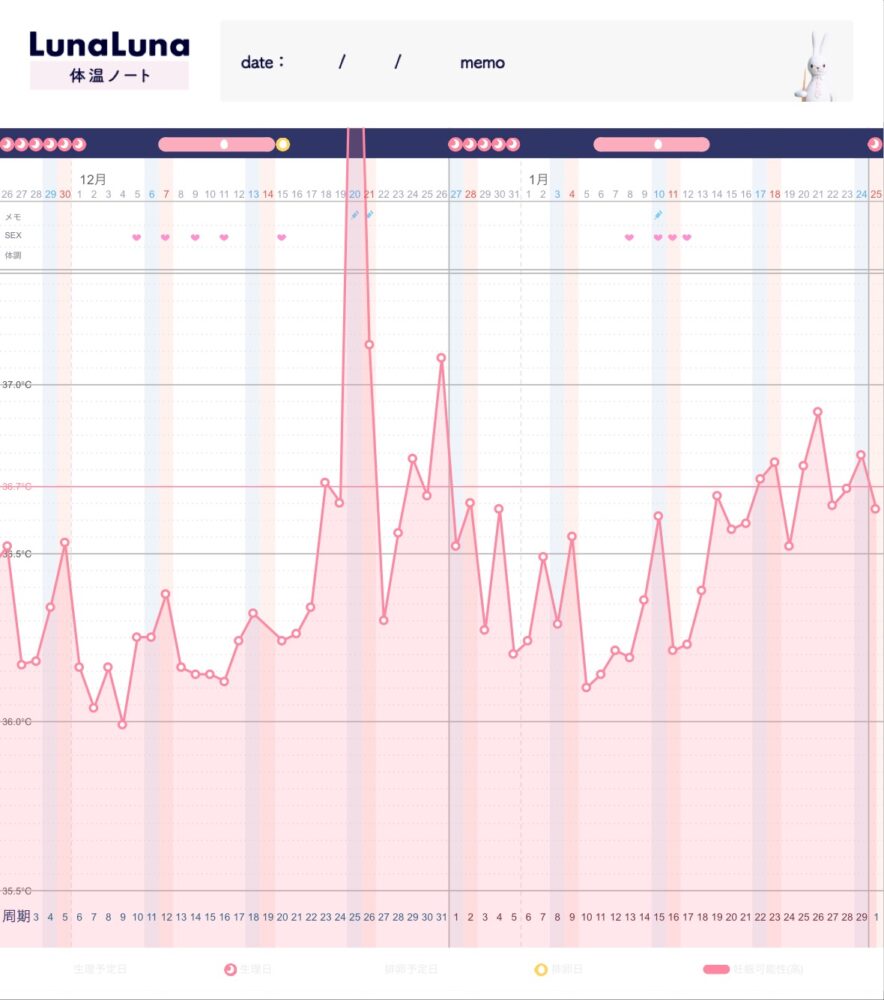This screenshot has width=884, height=1000.
Task: Click the period moon icon above January 25
Action: pos(874,144)
